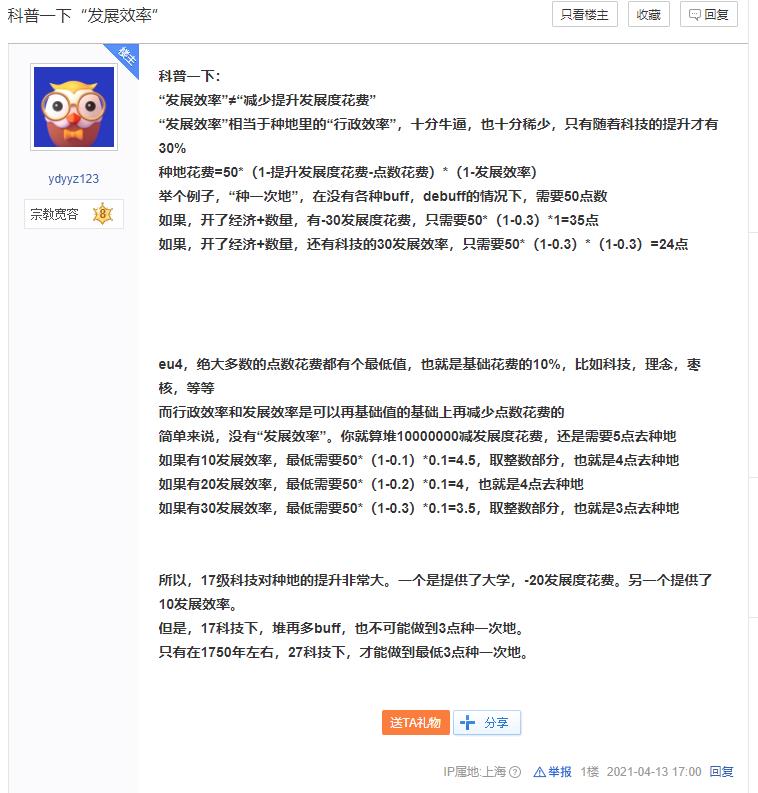Click the 回复 link below the post
The image size is (758, 793).
[x=722, y=772]
